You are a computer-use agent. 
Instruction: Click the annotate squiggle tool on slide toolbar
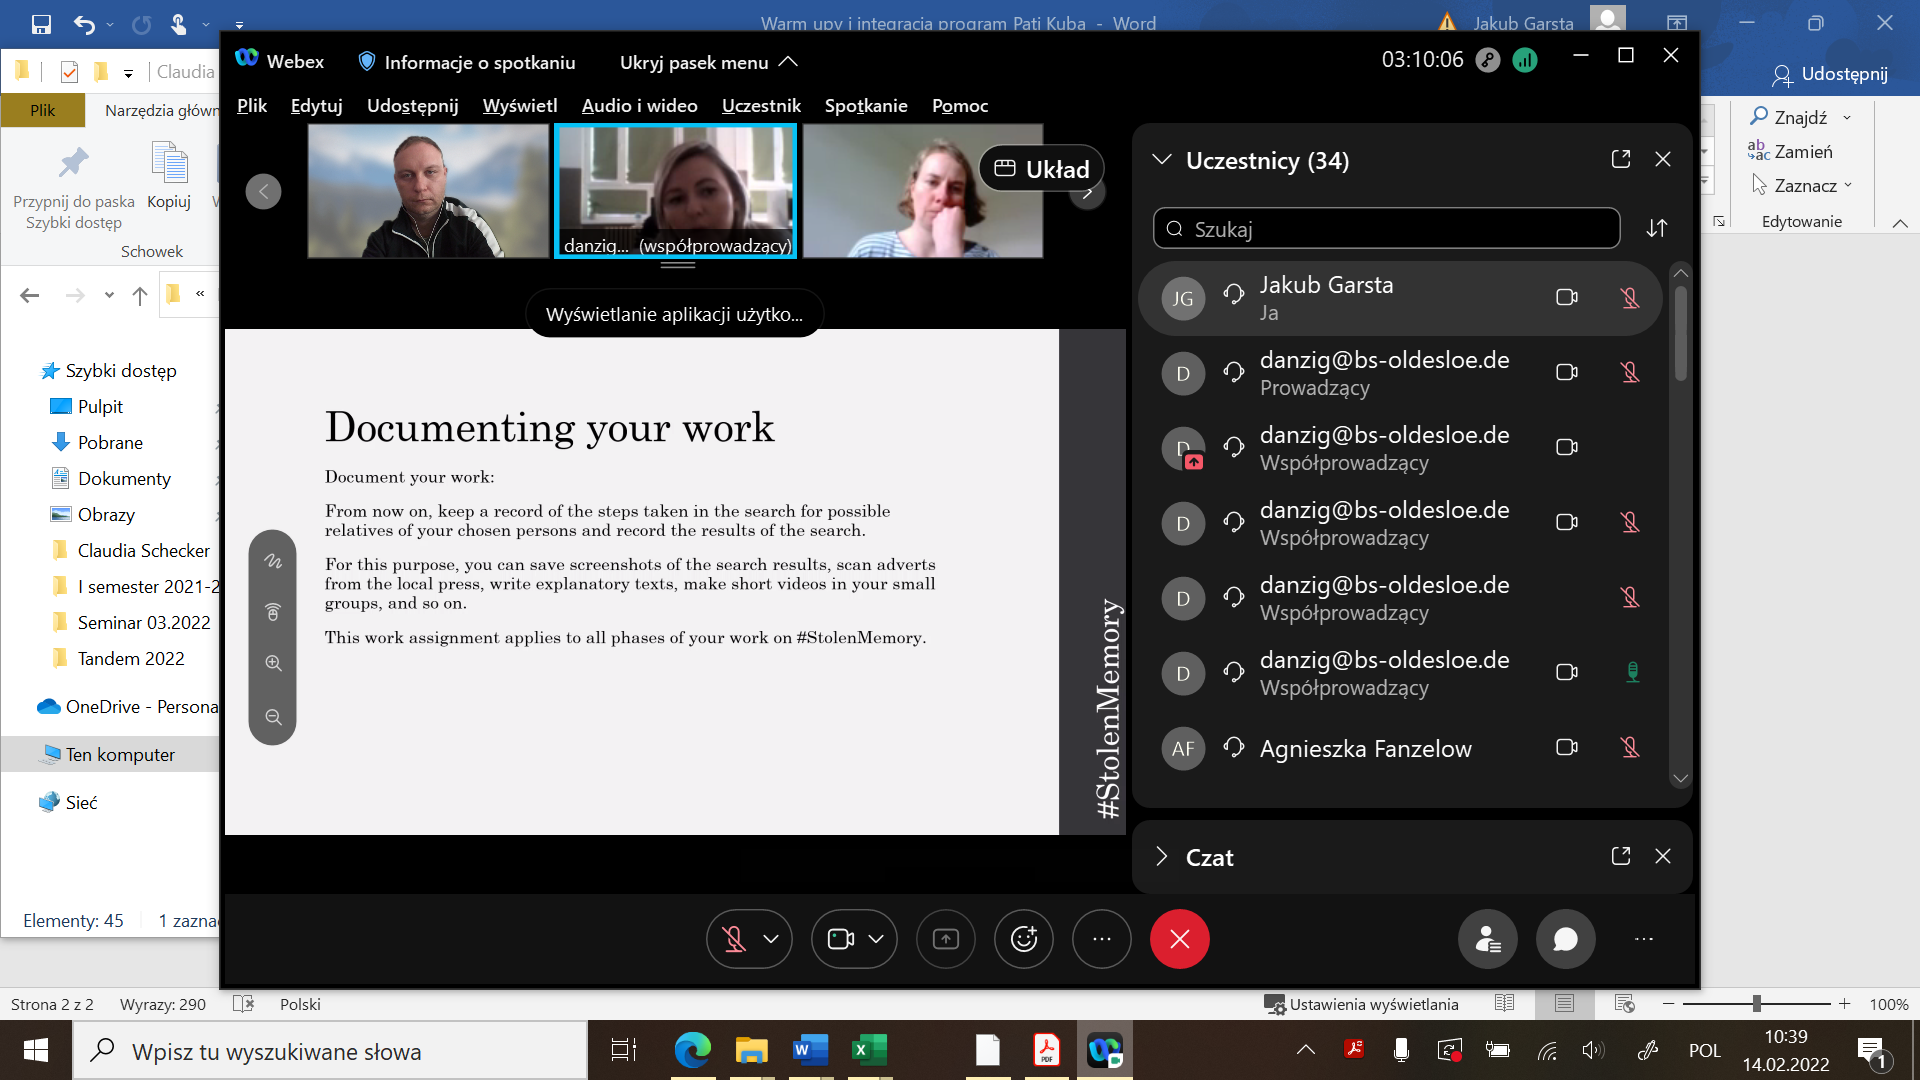click(273, 561)
